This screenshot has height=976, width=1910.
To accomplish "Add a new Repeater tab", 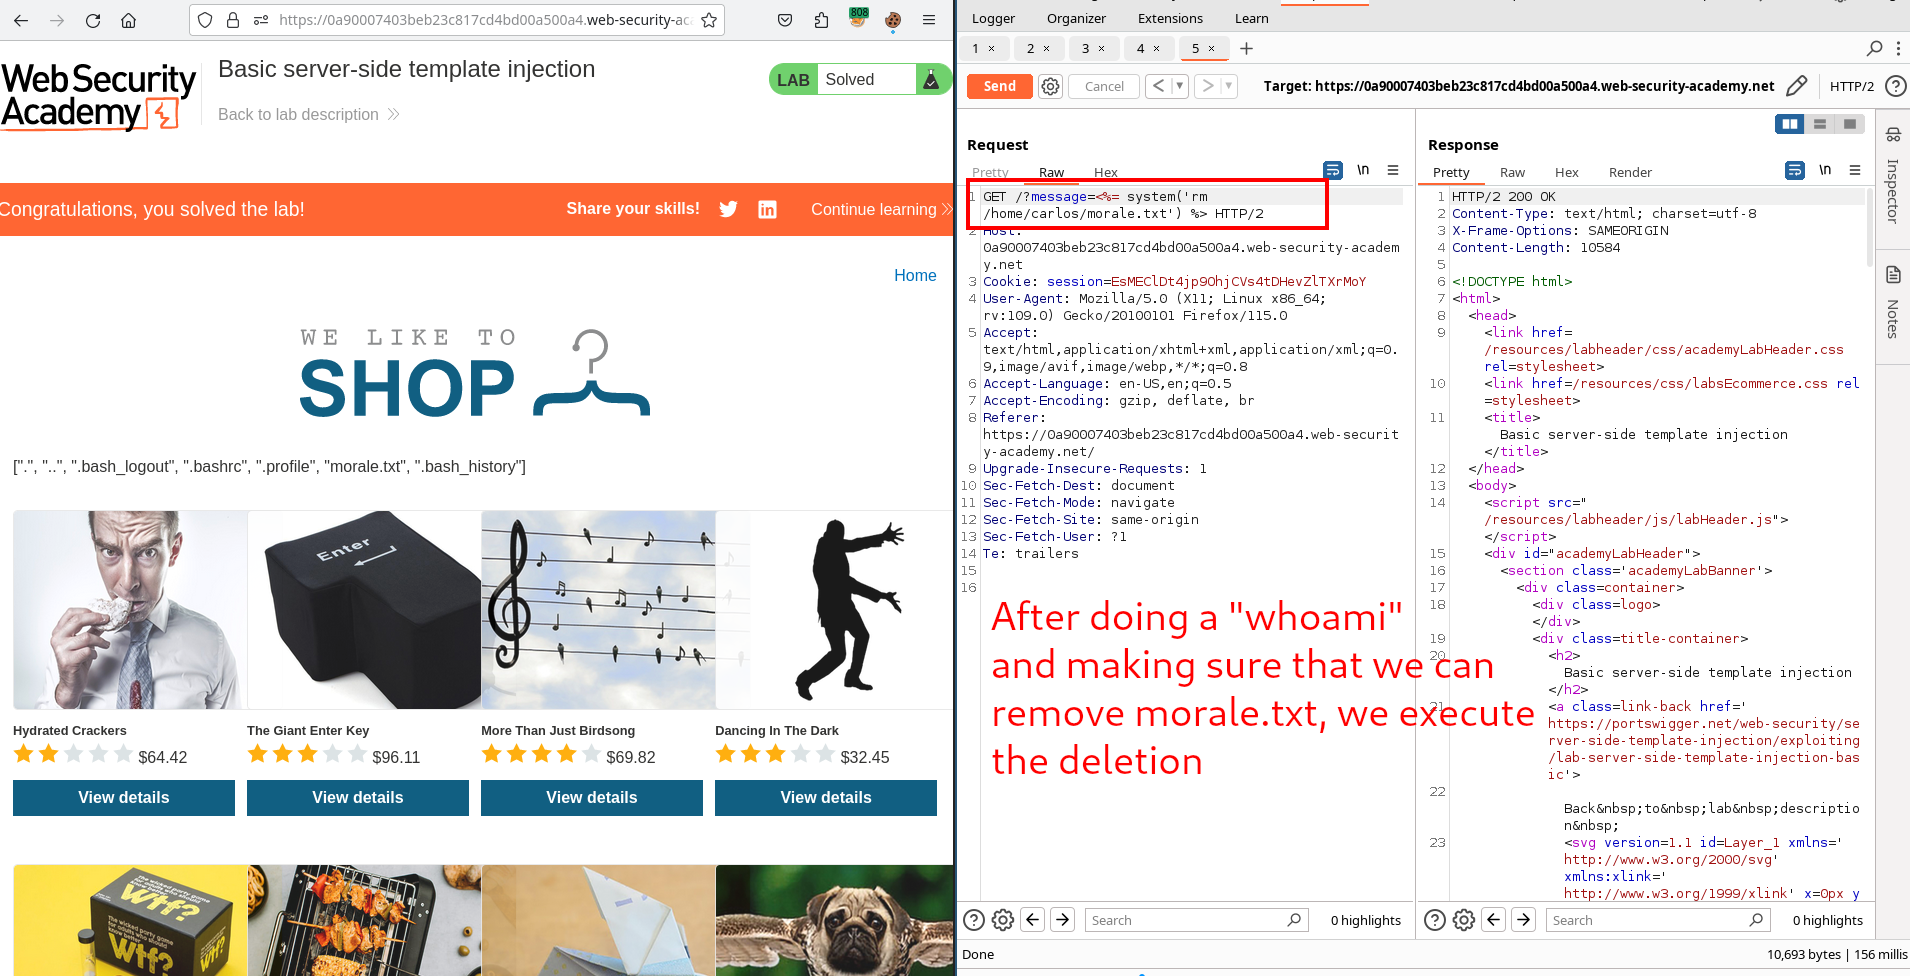I will pos(1246,48).
